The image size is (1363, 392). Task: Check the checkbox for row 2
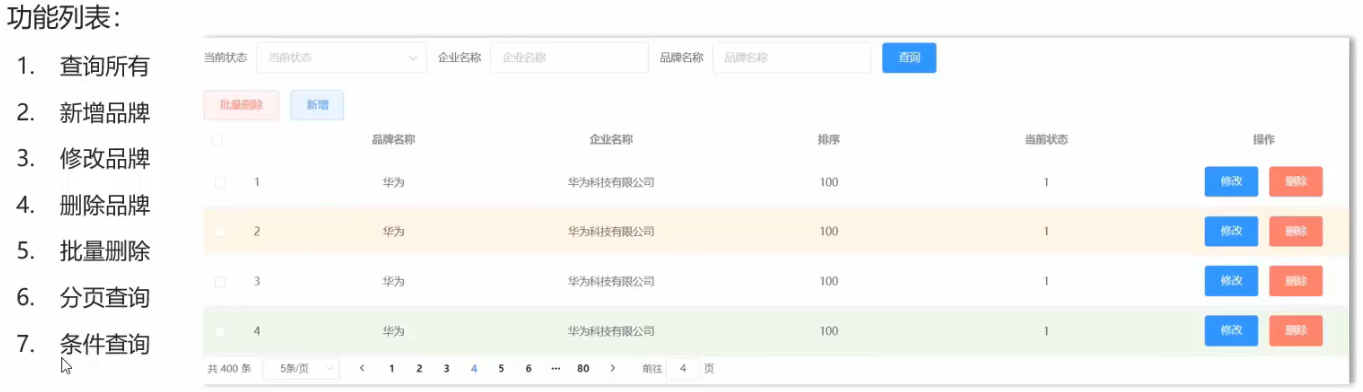[x=220, y=232]
